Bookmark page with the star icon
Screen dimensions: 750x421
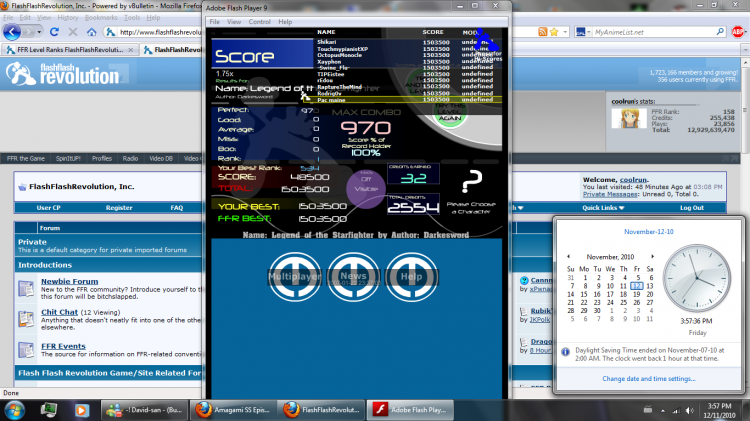[x=554, y=32]
